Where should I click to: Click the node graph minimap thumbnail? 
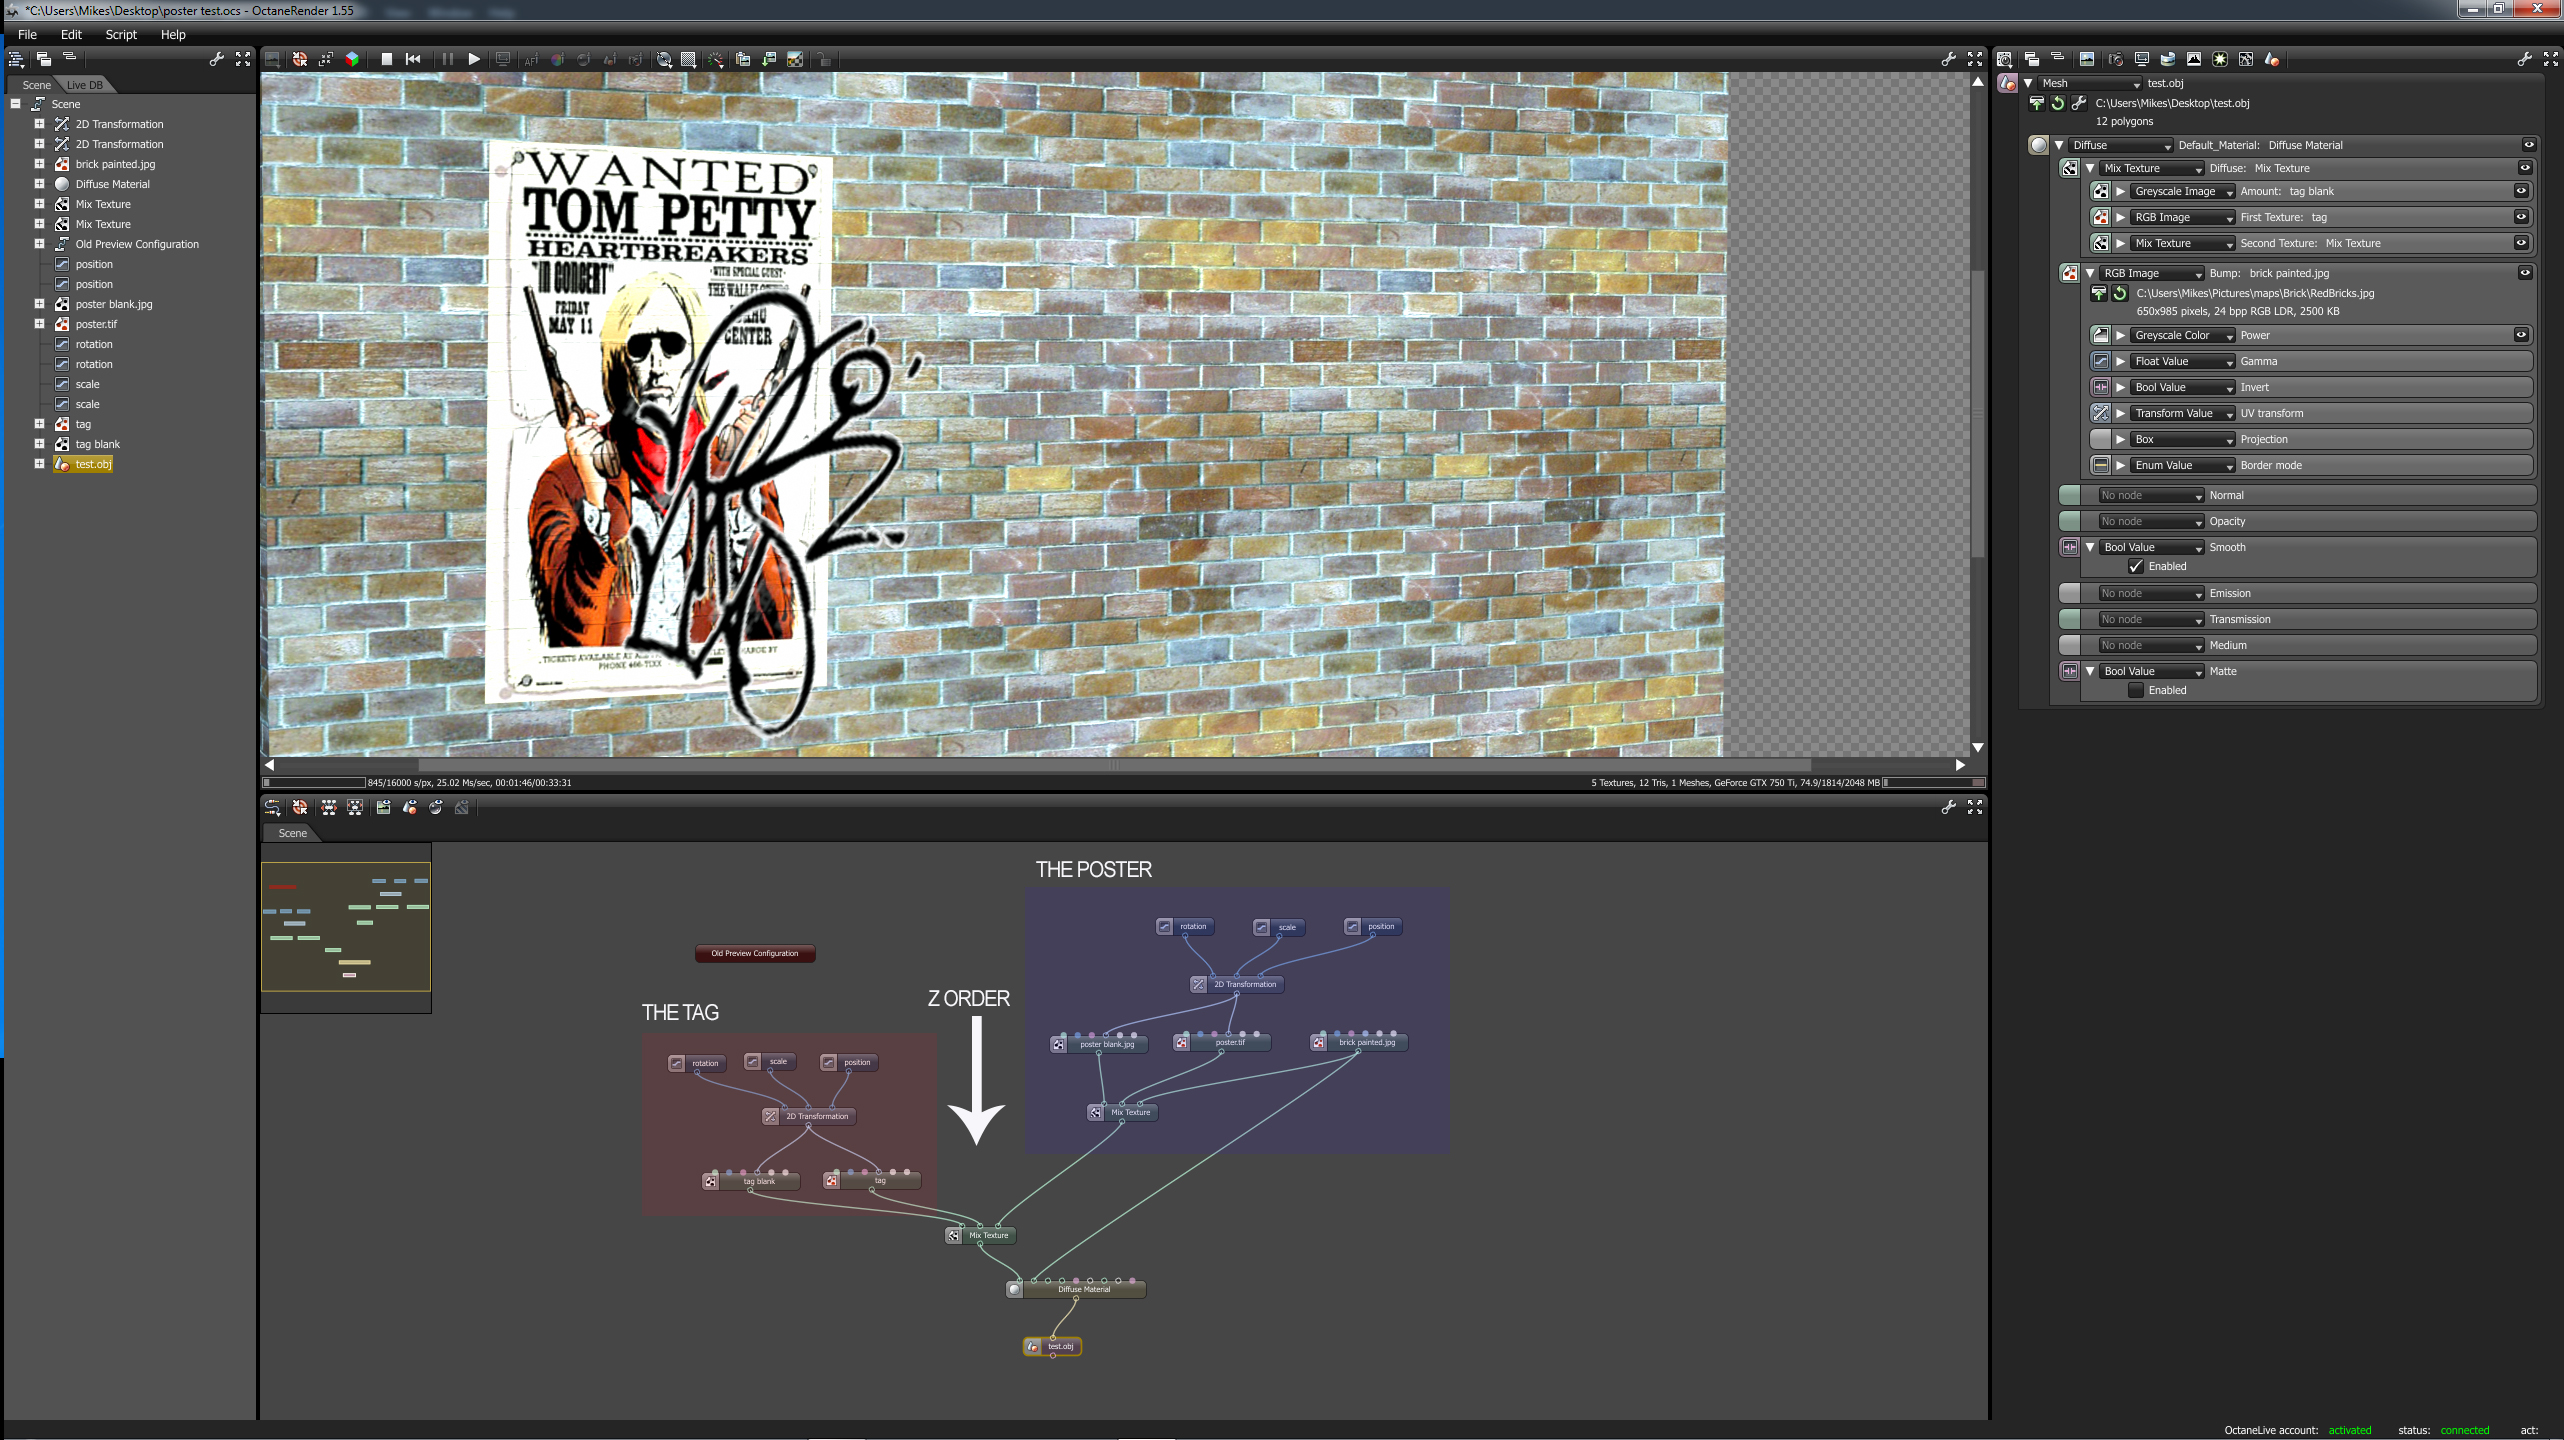tap(346, 927)
